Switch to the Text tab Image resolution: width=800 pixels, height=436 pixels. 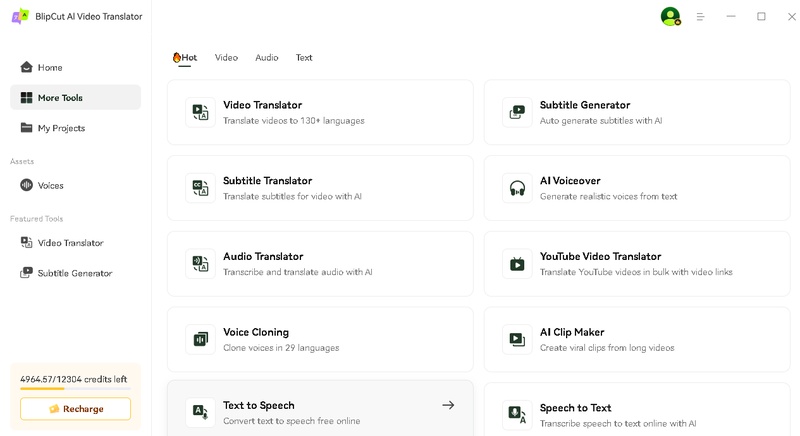pos(304,58)
